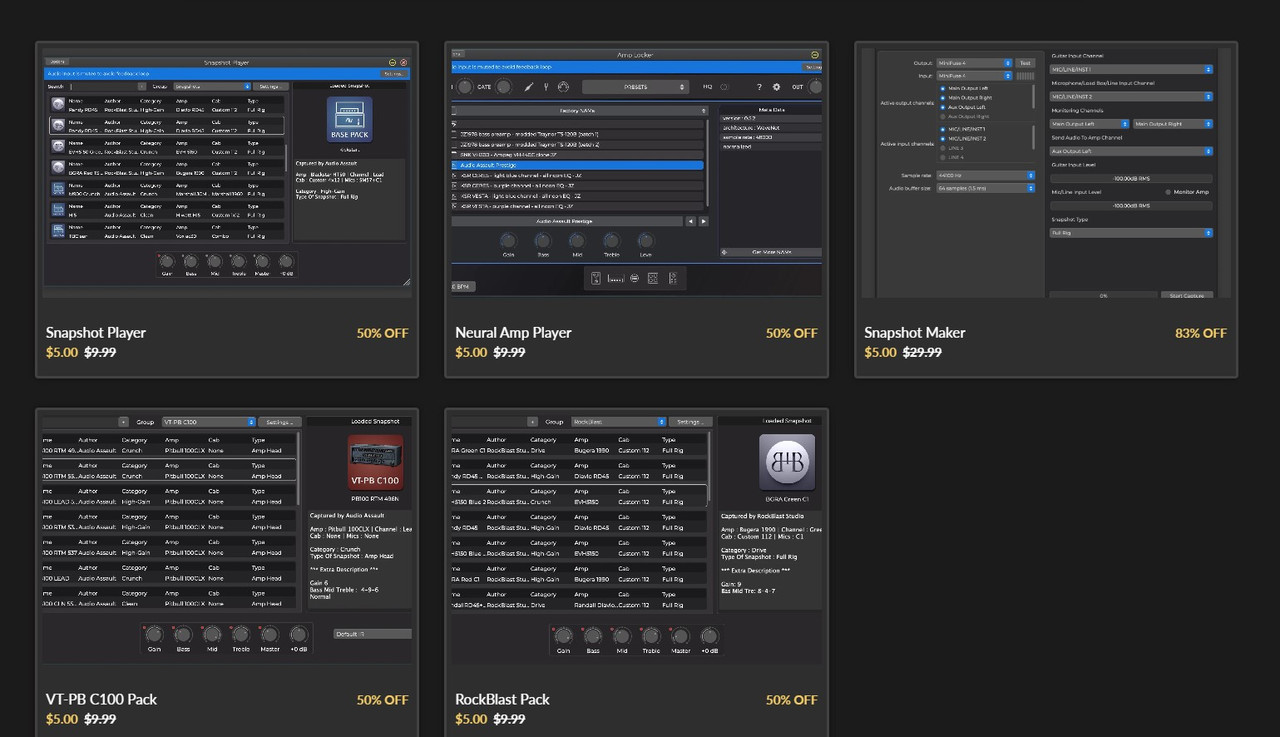
Task: Click the next model arrow in Neural Amp Player
Action: pyautogui.click(x=703, y=221)
